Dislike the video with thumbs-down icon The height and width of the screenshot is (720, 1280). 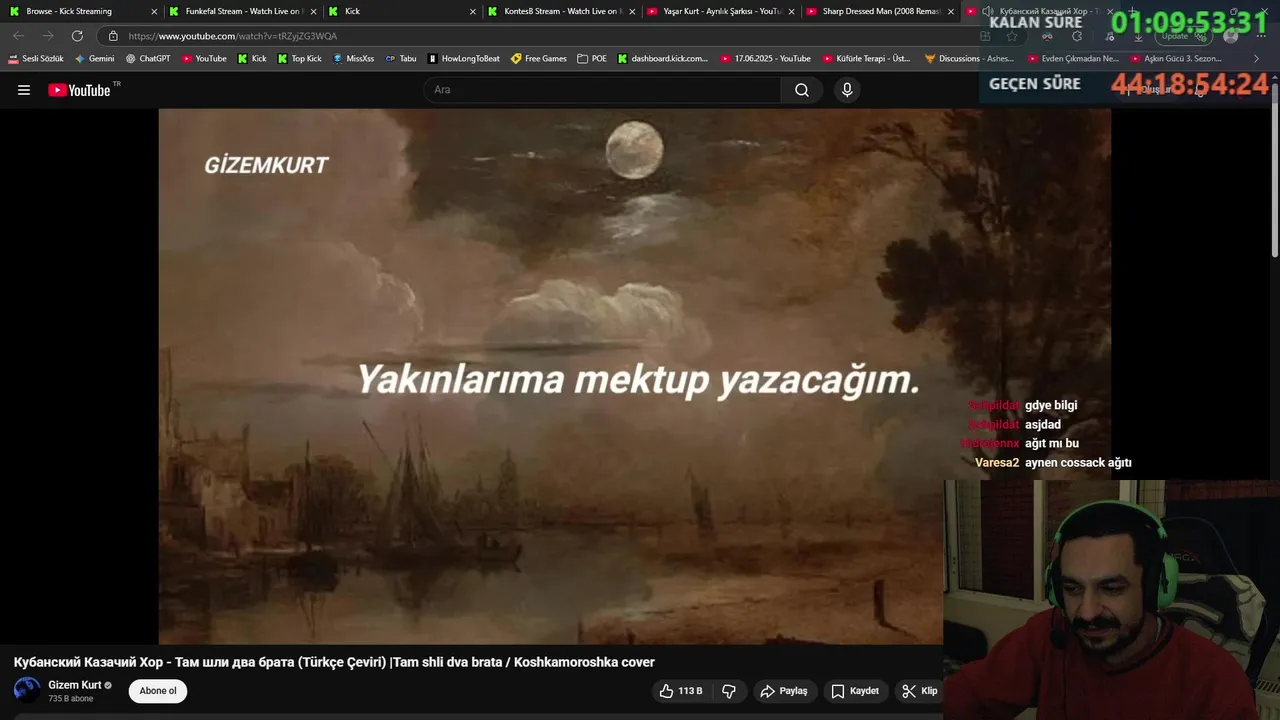point(729,691)
